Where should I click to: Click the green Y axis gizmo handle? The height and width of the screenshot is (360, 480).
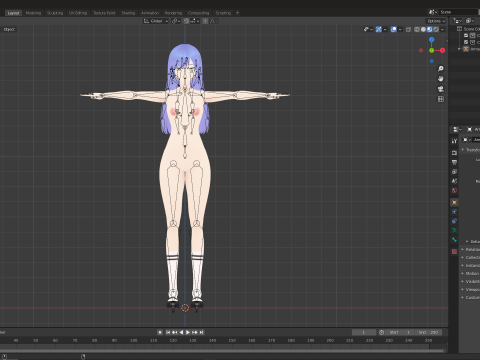432,50
